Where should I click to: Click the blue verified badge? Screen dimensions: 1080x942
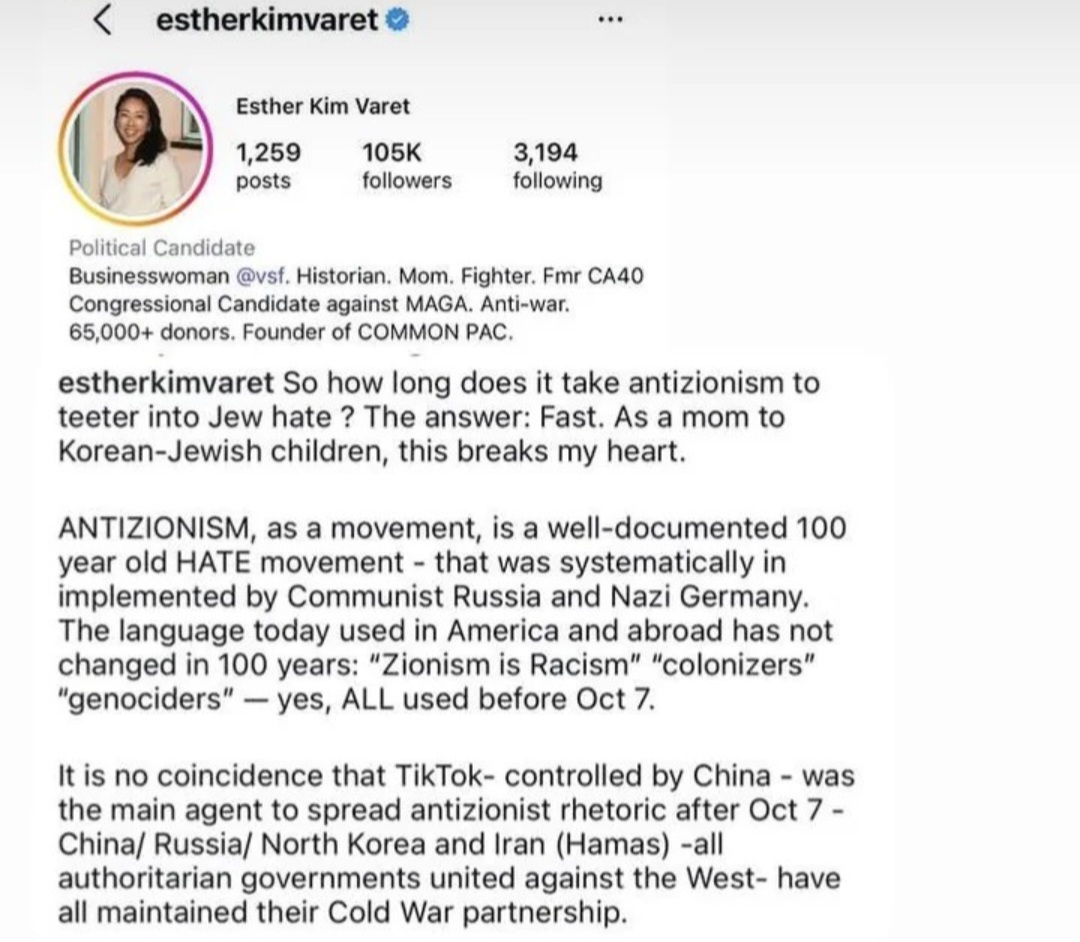coord(397,20)
